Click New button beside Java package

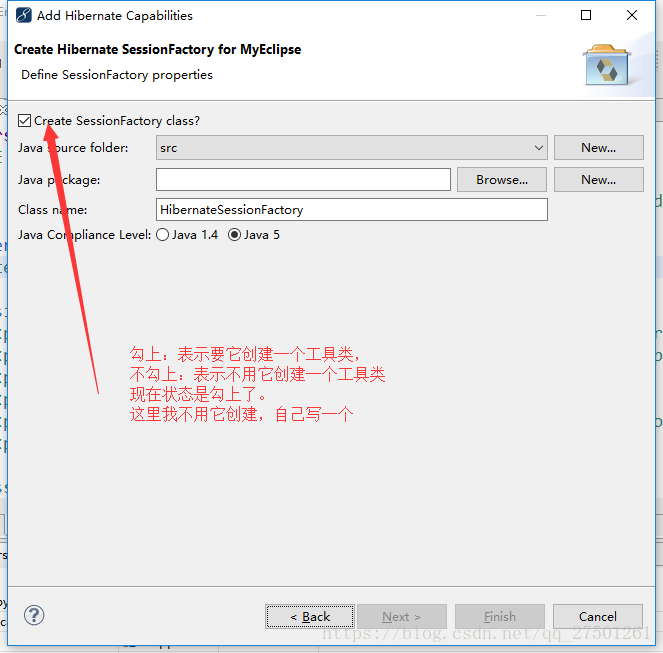click(598, 180)
